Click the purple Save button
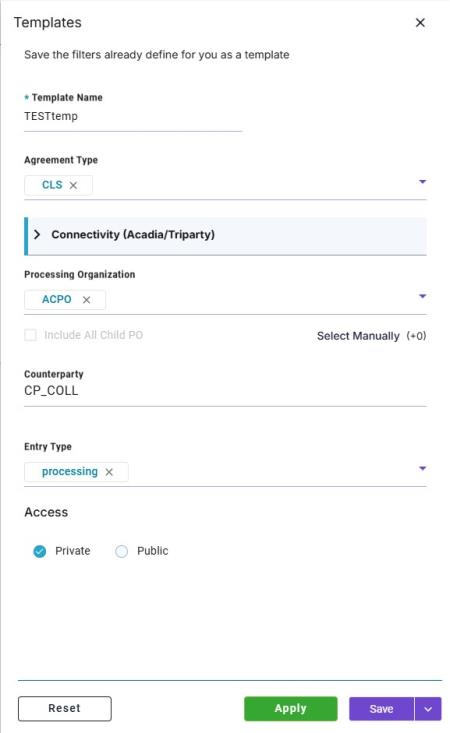This screenshot has width=450, height=733. (381, 709)
